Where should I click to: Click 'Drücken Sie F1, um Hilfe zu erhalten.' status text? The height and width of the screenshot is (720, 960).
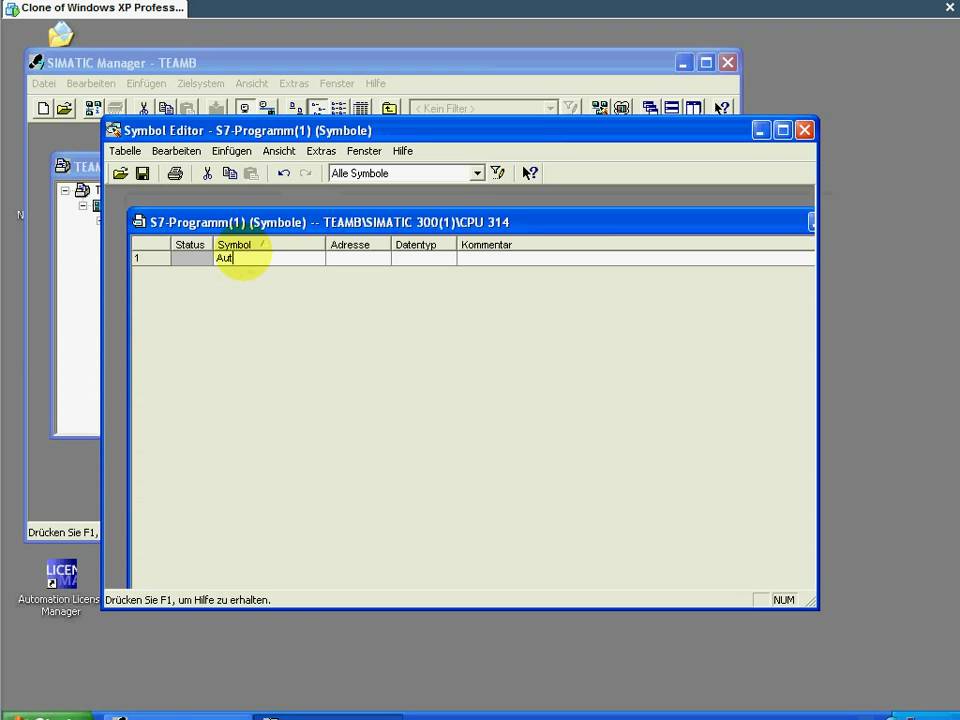click(x=188, y=600)
